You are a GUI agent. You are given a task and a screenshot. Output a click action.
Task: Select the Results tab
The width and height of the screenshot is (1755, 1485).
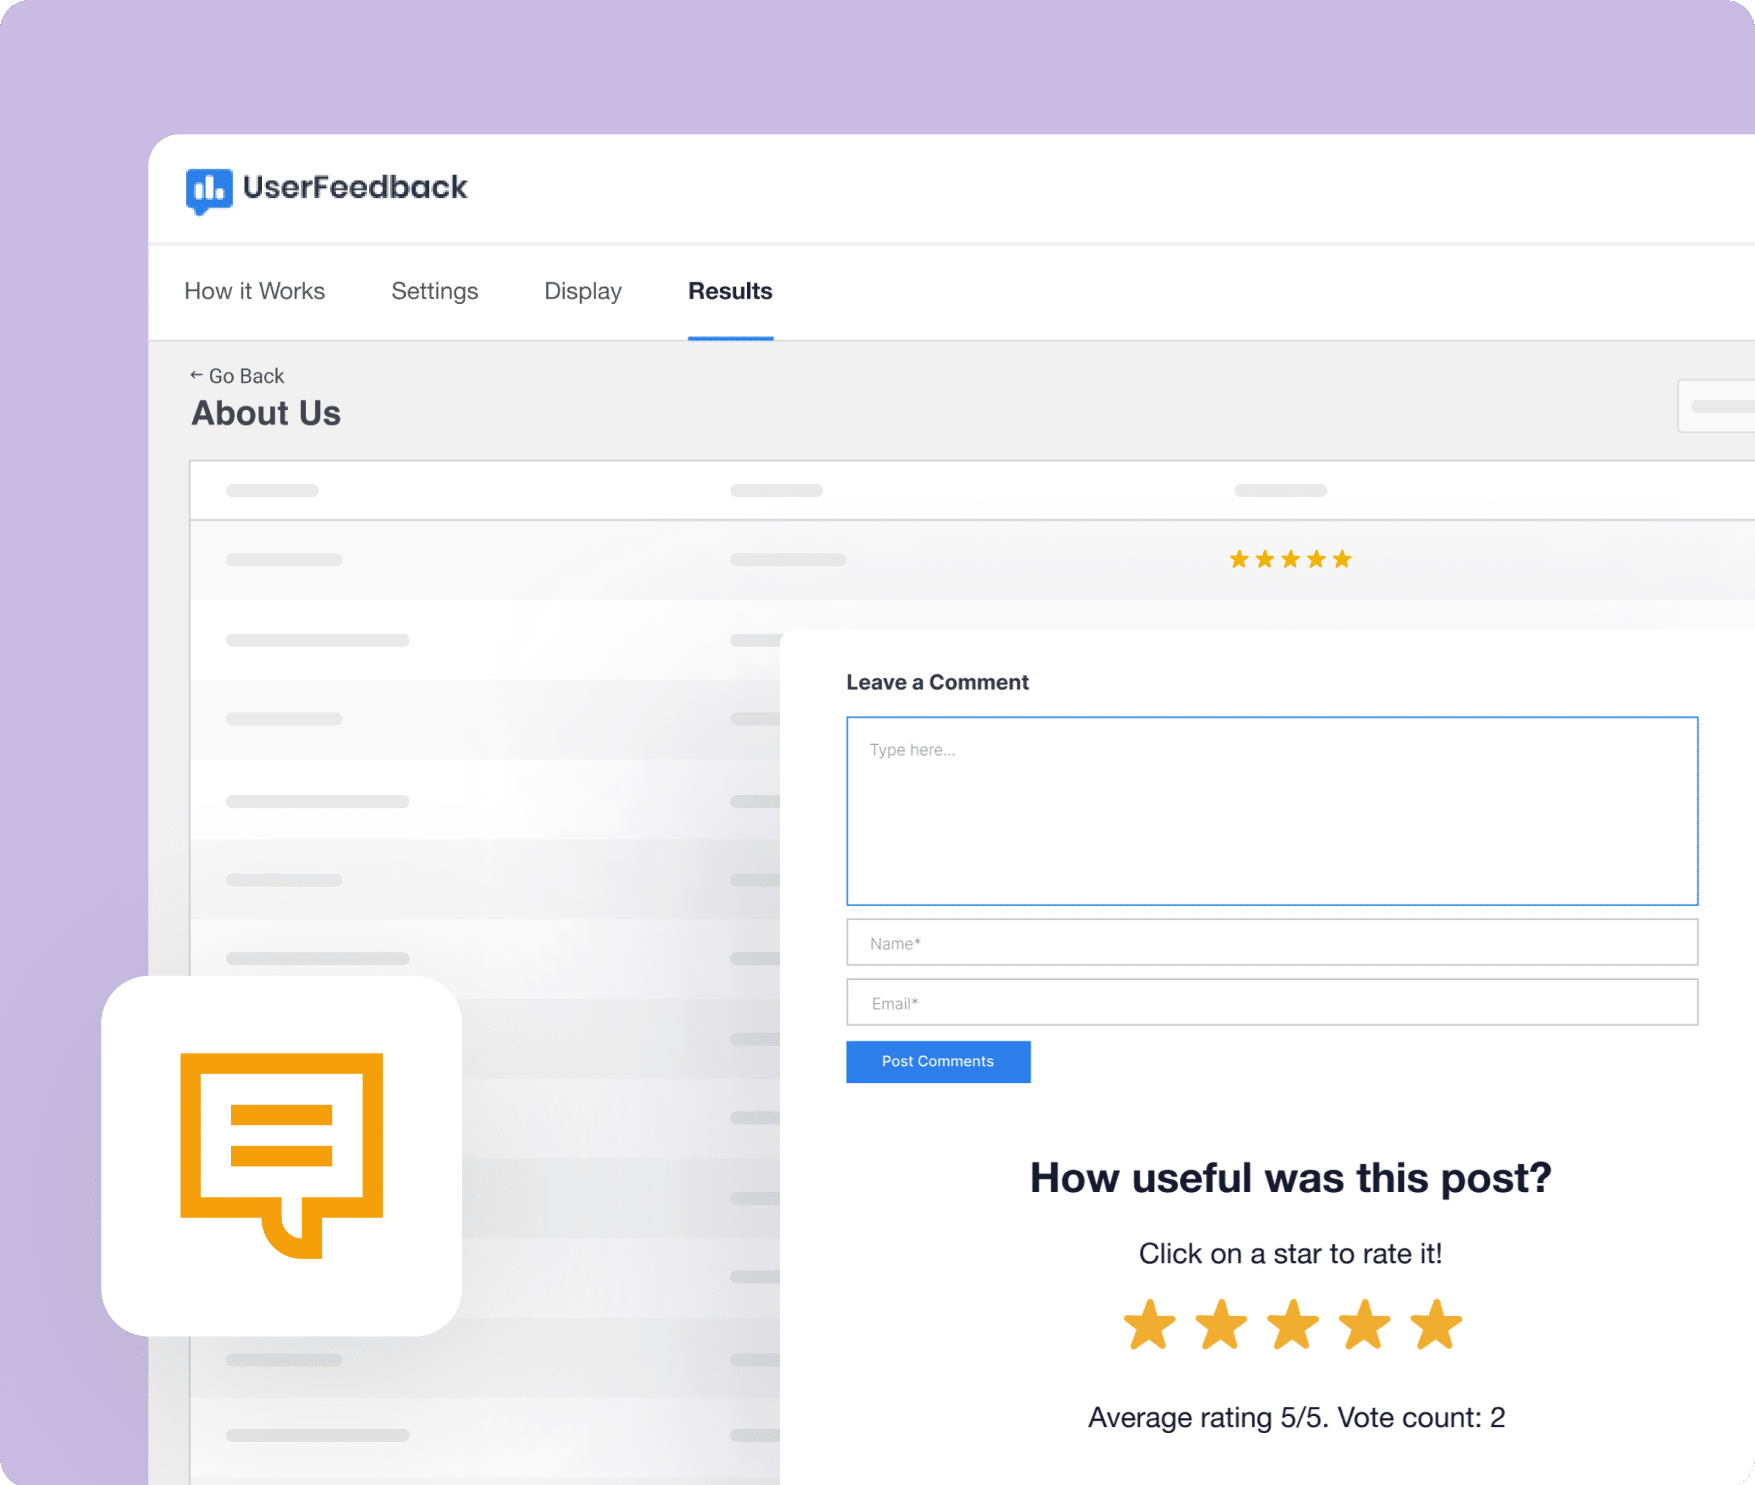click(729, 291)
